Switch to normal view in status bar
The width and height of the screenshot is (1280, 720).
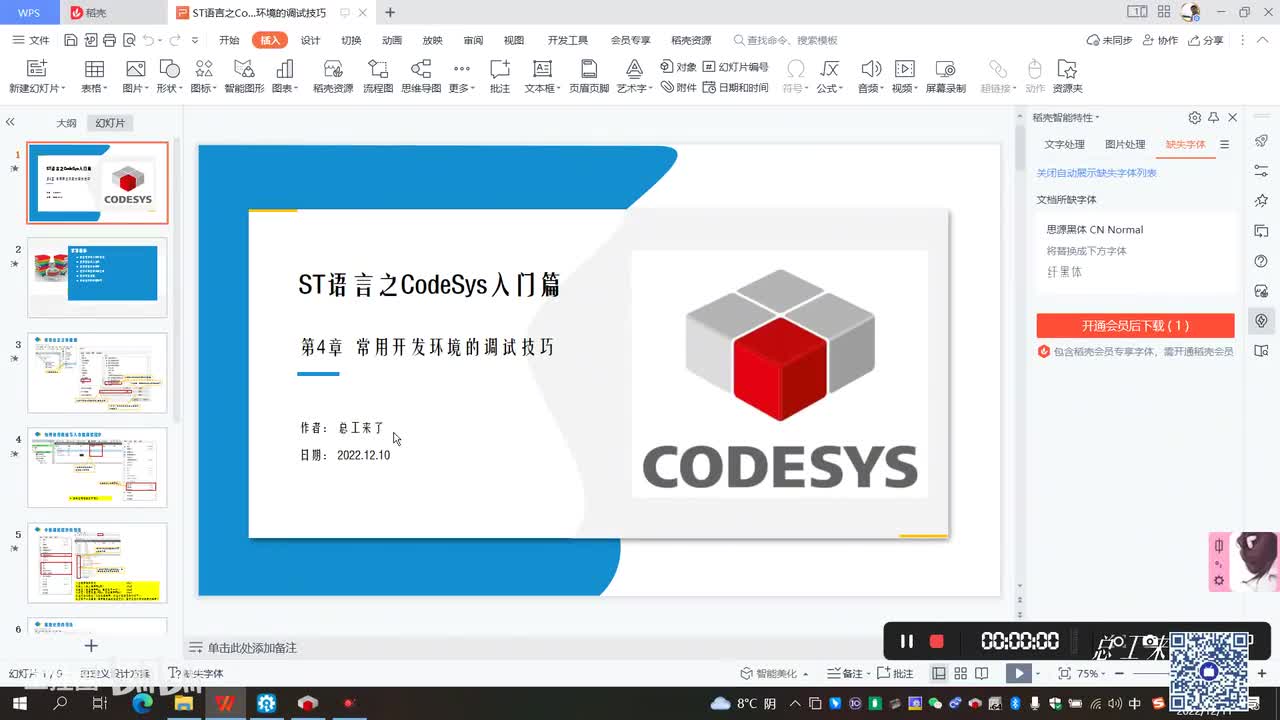tap(939, 674)
